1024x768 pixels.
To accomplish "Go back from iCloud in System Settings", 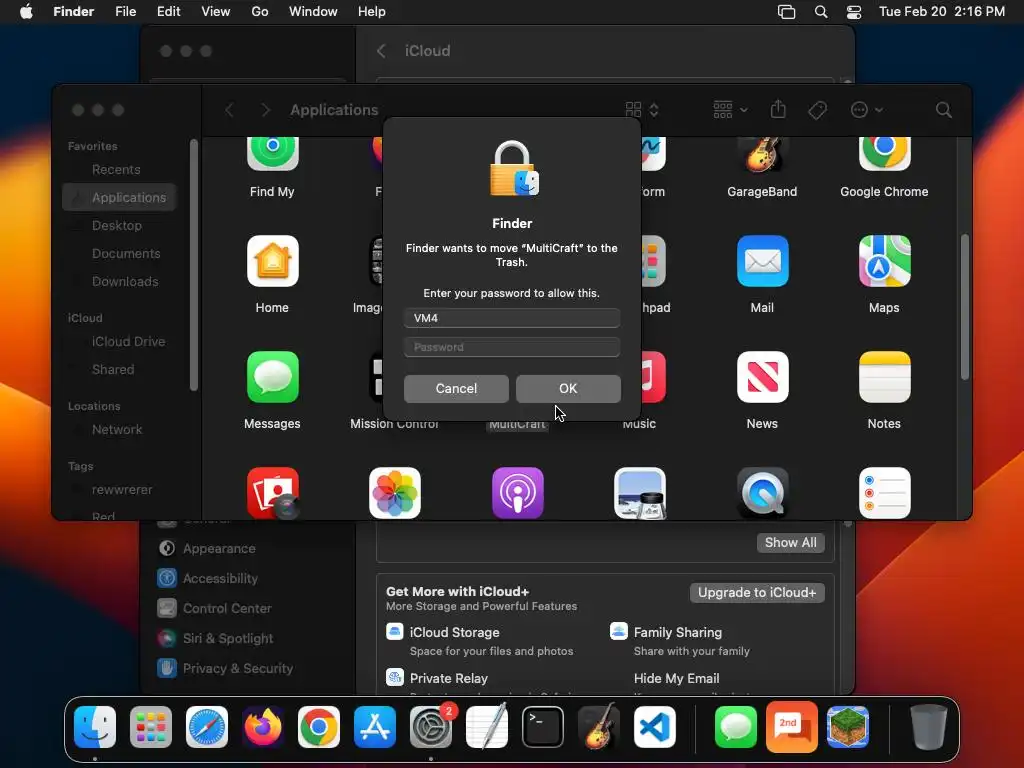I will tap(381, 51).
